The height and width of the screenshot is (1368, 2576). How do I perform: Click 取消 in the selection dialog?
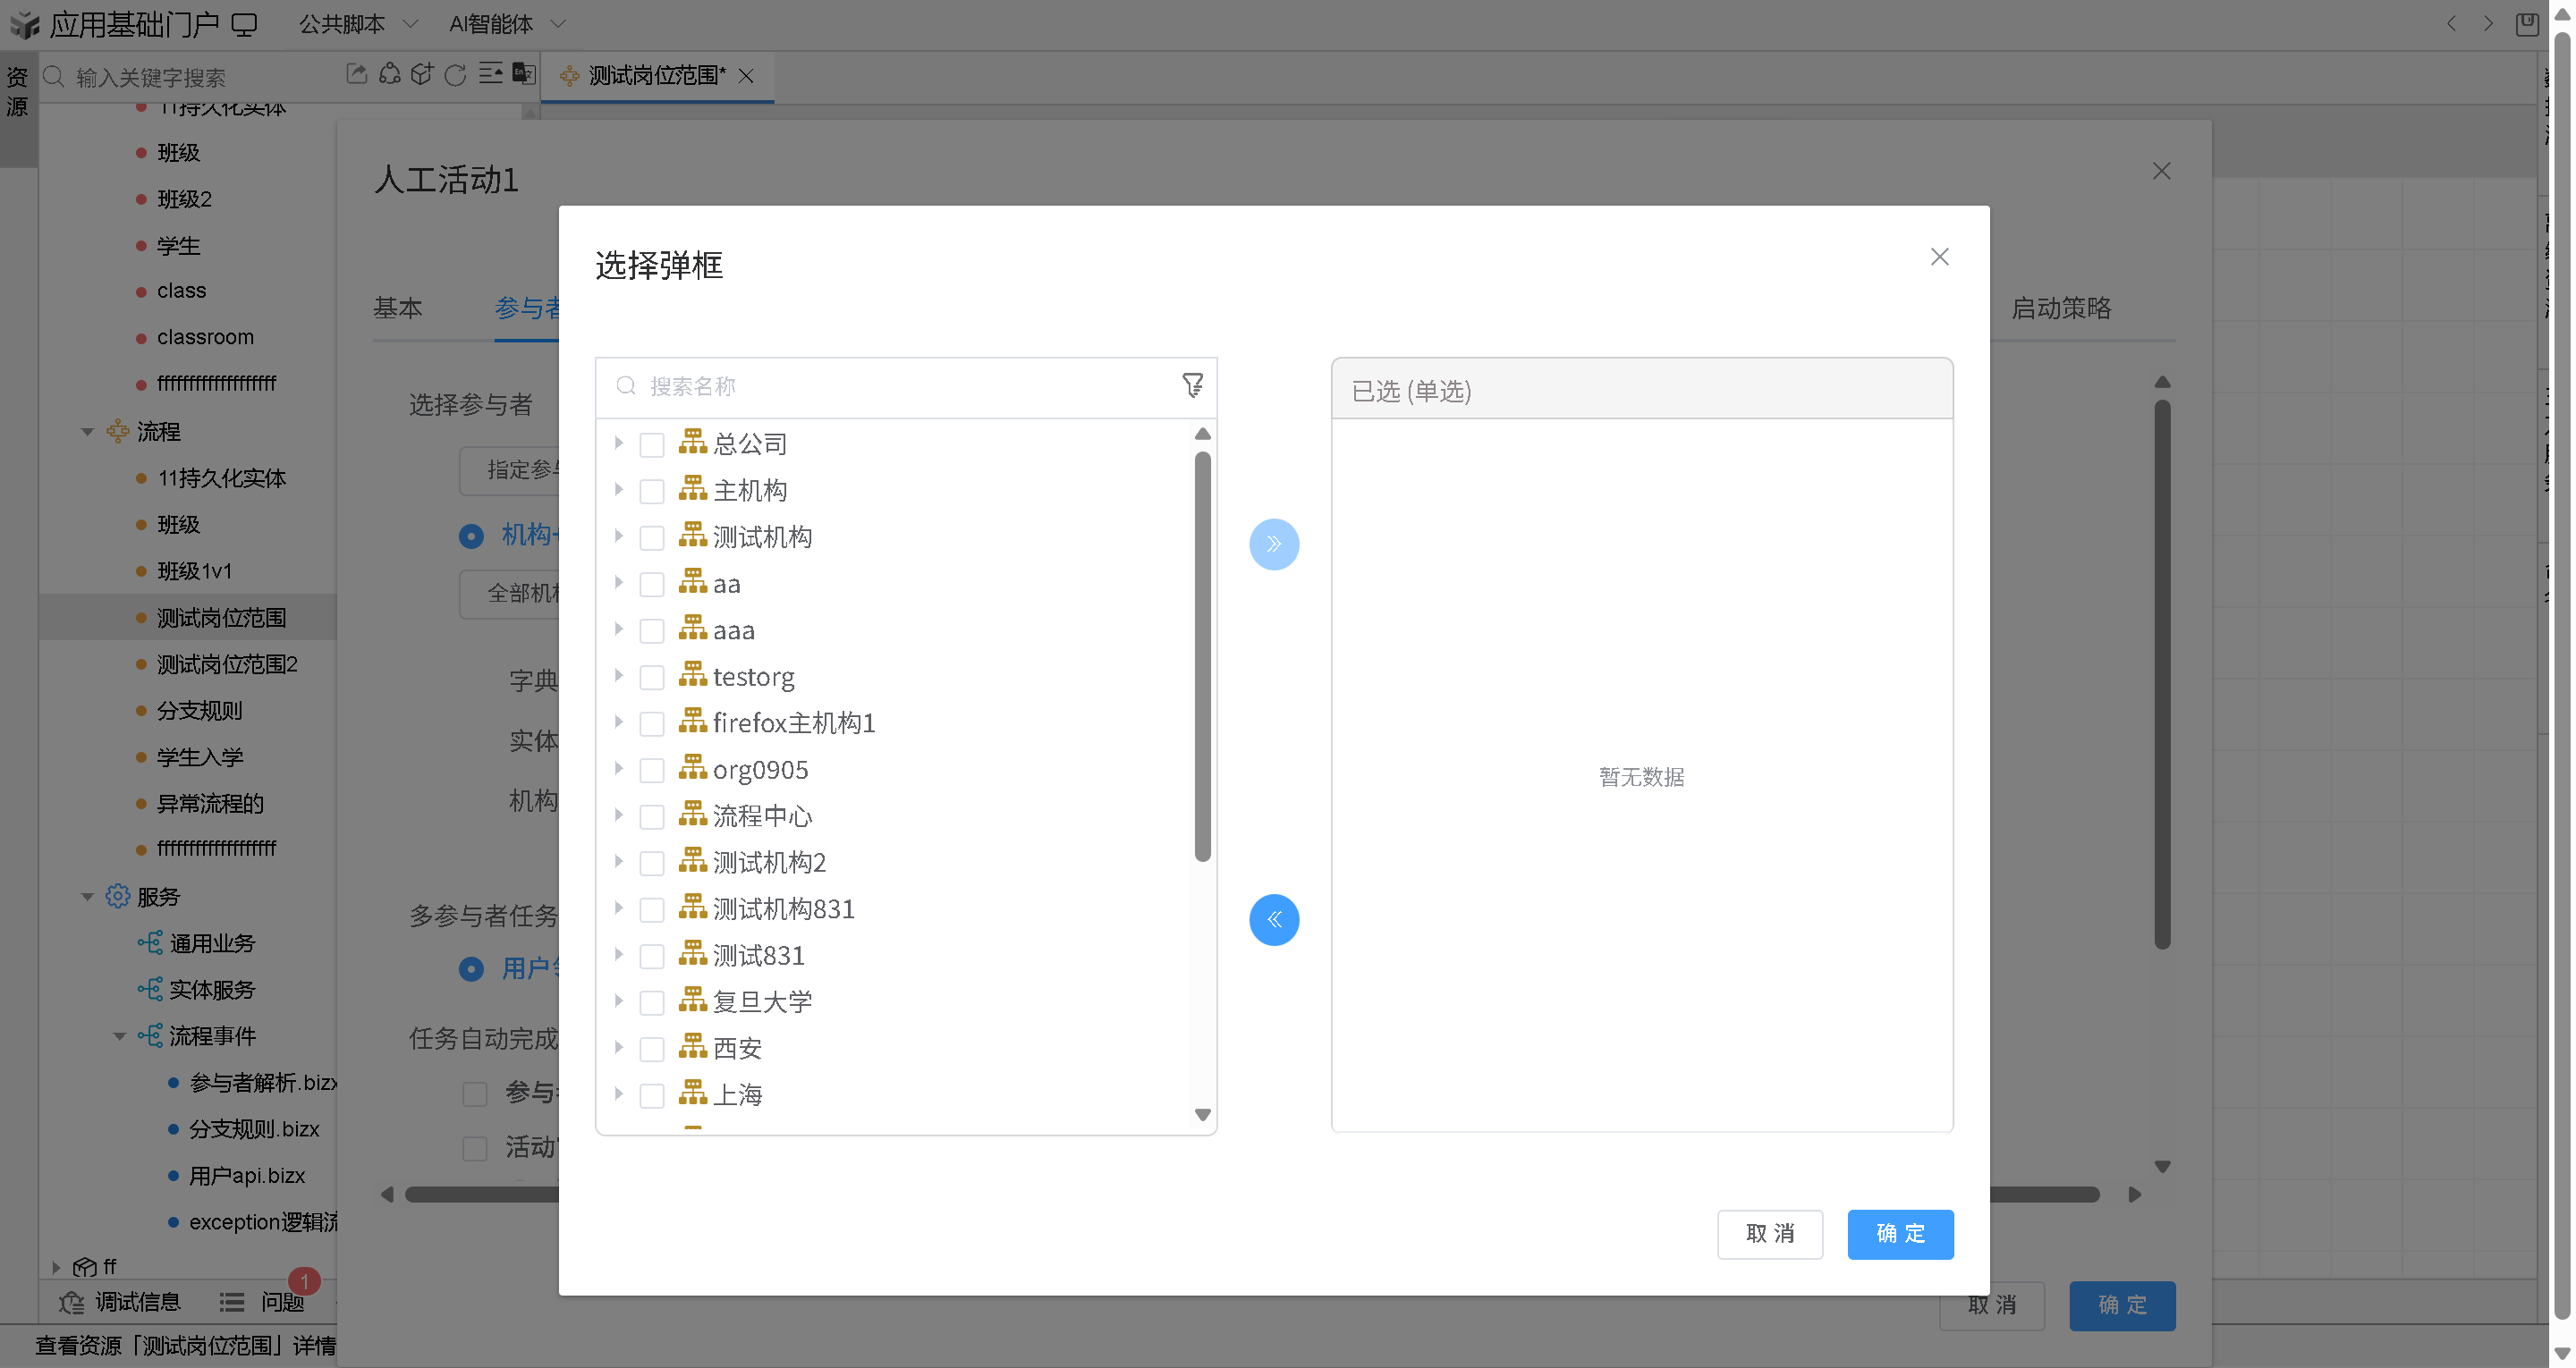1769,1234
